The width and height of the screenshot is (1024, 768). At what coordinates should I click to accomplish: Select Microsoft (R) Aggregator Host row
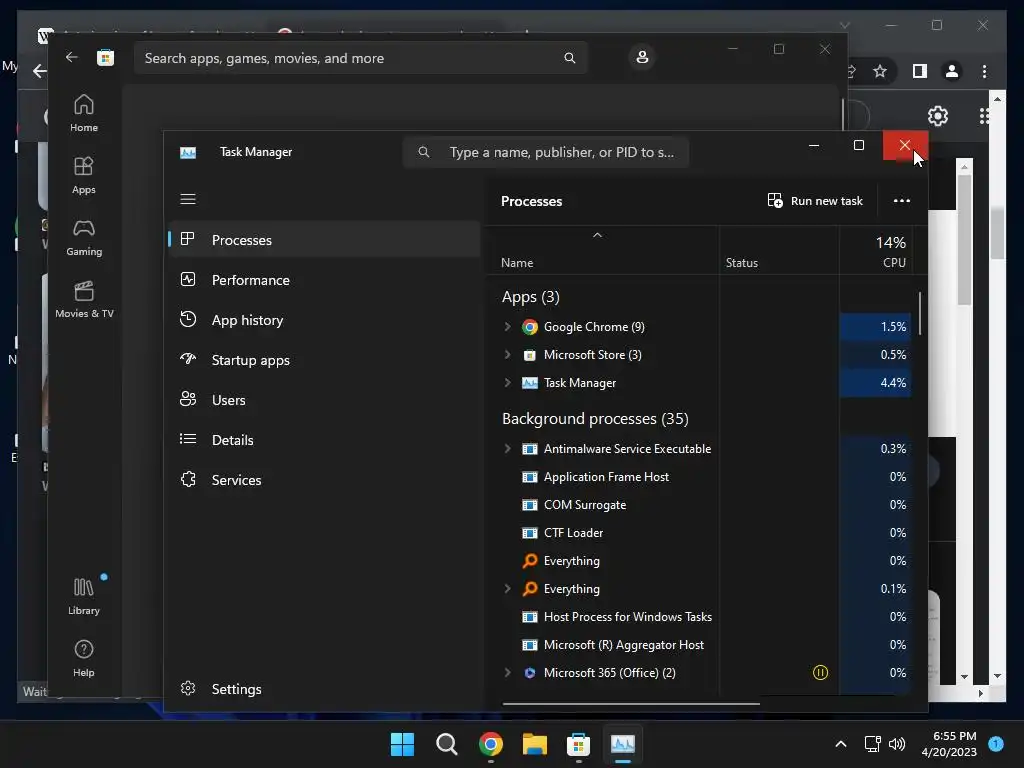[699, 645]
